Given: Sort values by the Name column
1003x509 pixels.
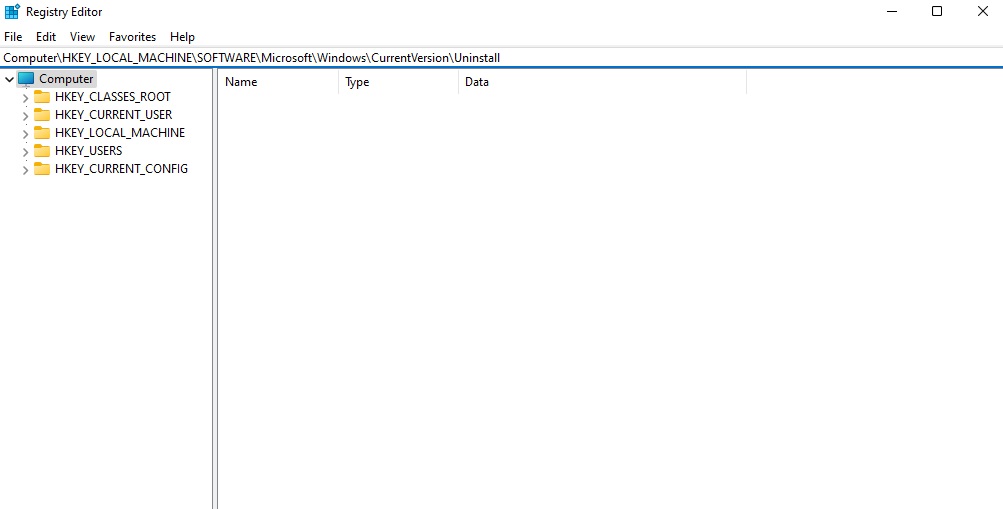Looking at the screenshot, I should pyautogui.click(x=278, y=82).
